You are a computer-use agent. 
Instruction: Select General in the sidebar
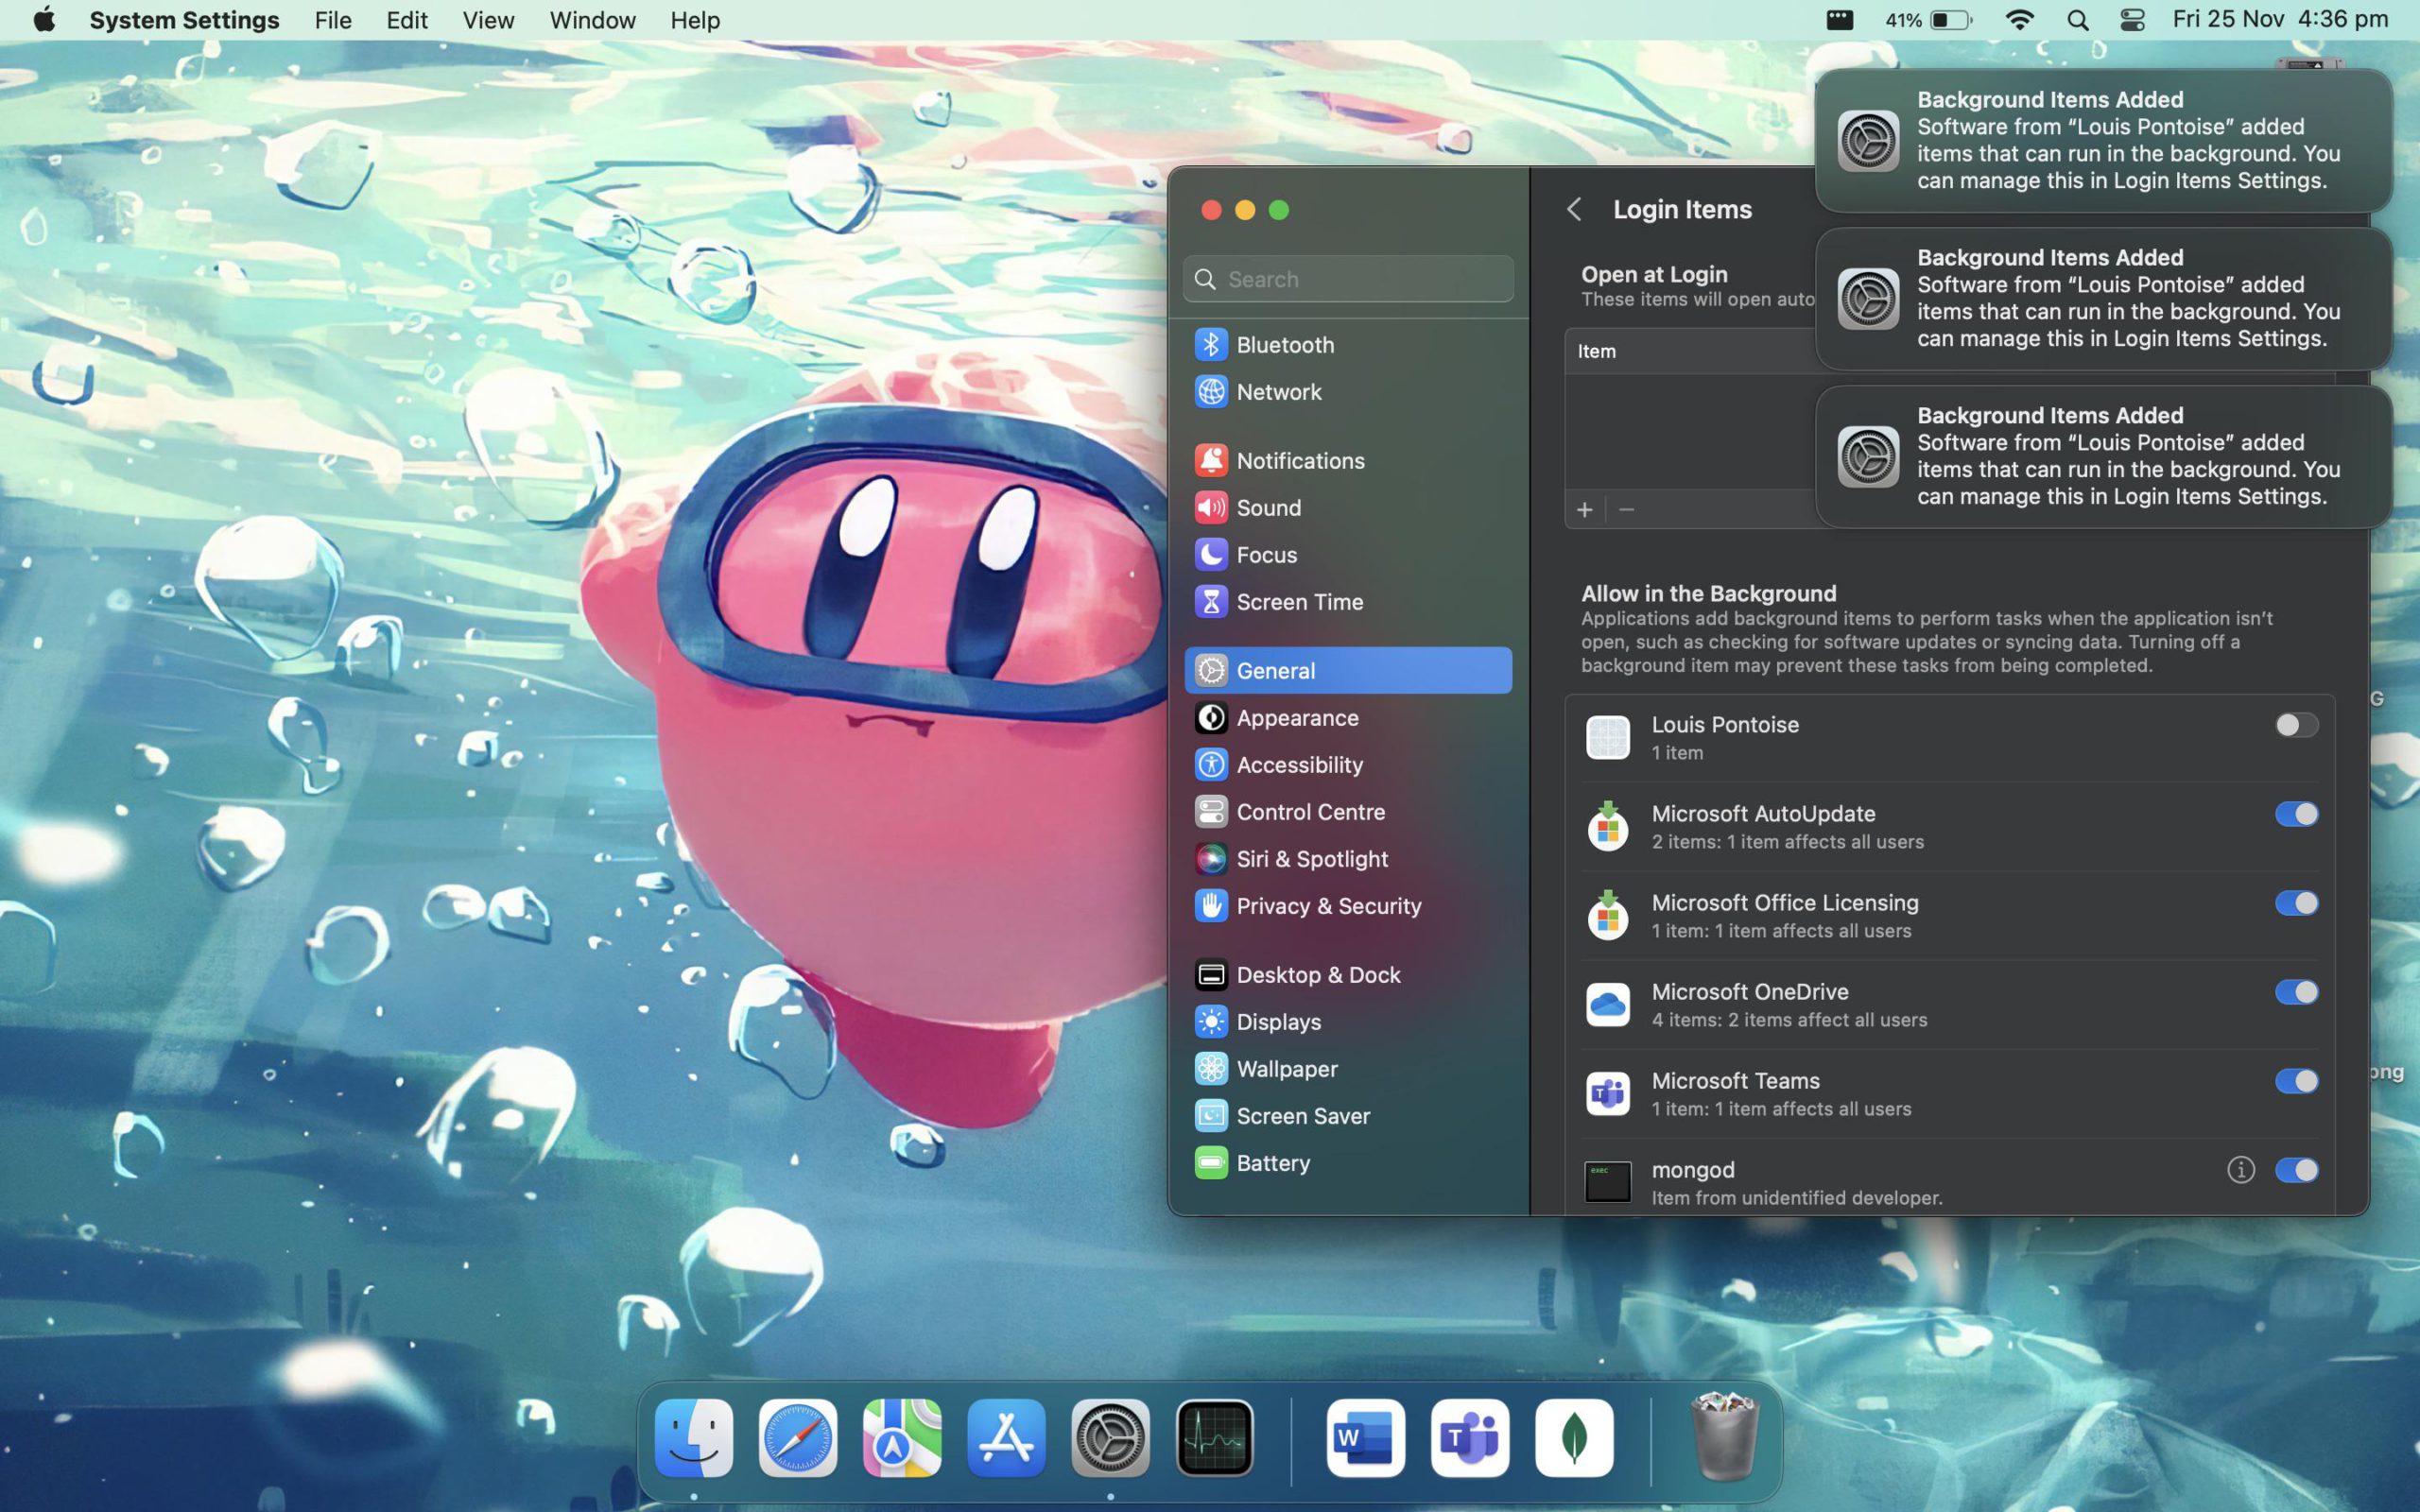point(1347,670)
